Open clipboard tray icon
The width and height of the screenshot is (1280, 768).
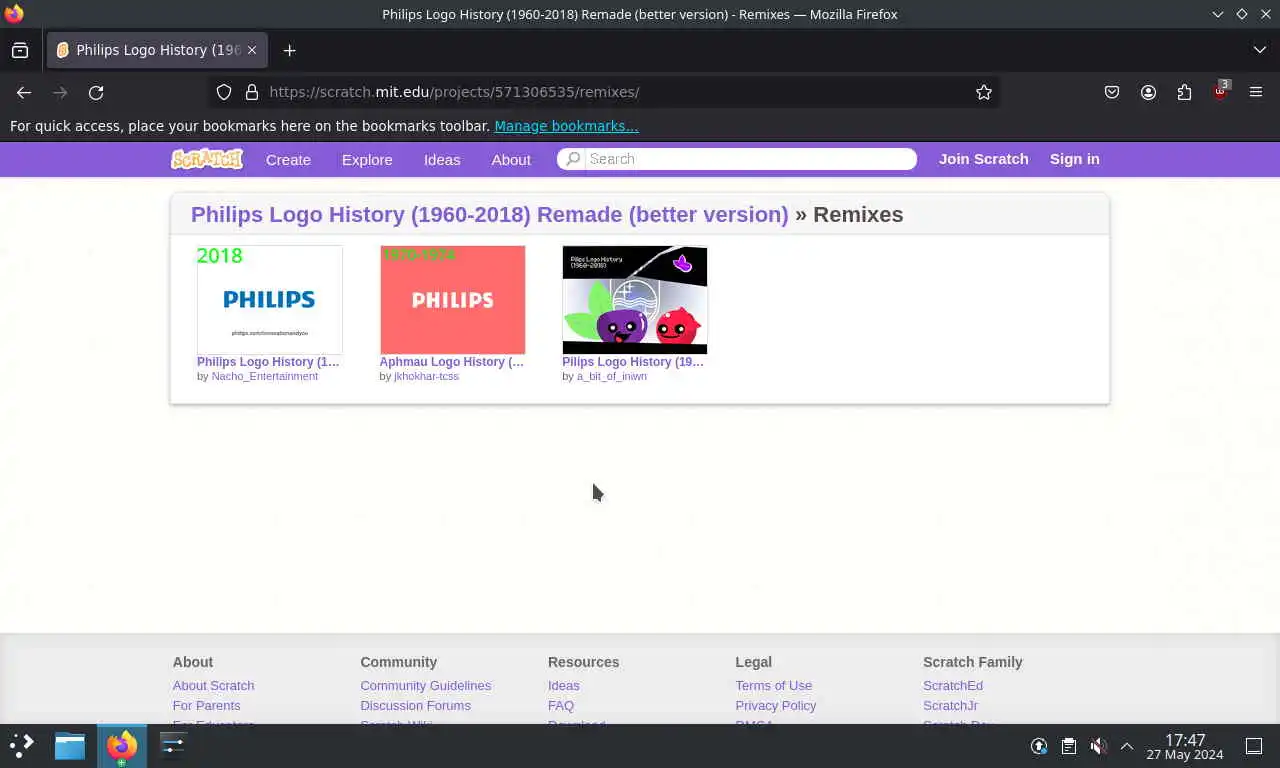pyautogui.click(x=1069, y=746)
